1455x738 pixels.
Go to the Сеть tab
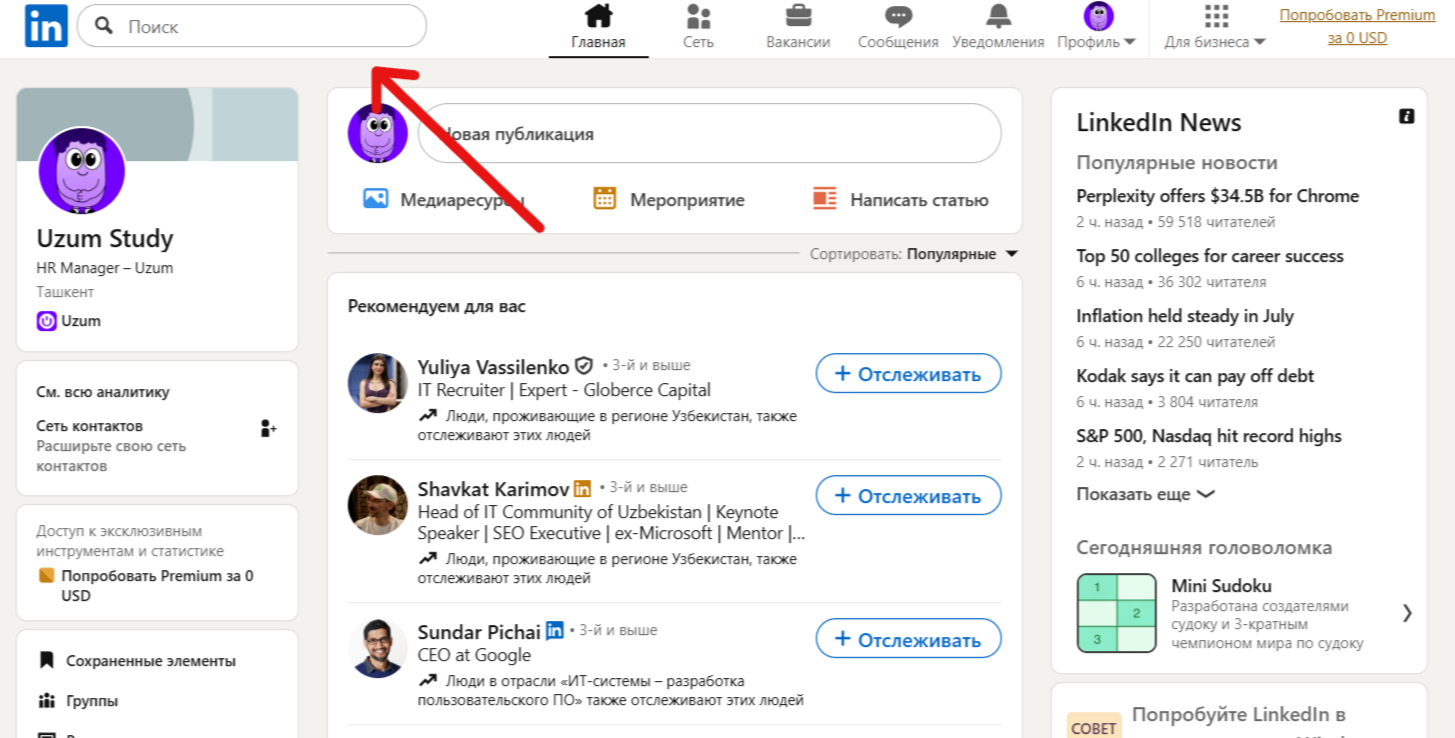click(698, 28)
